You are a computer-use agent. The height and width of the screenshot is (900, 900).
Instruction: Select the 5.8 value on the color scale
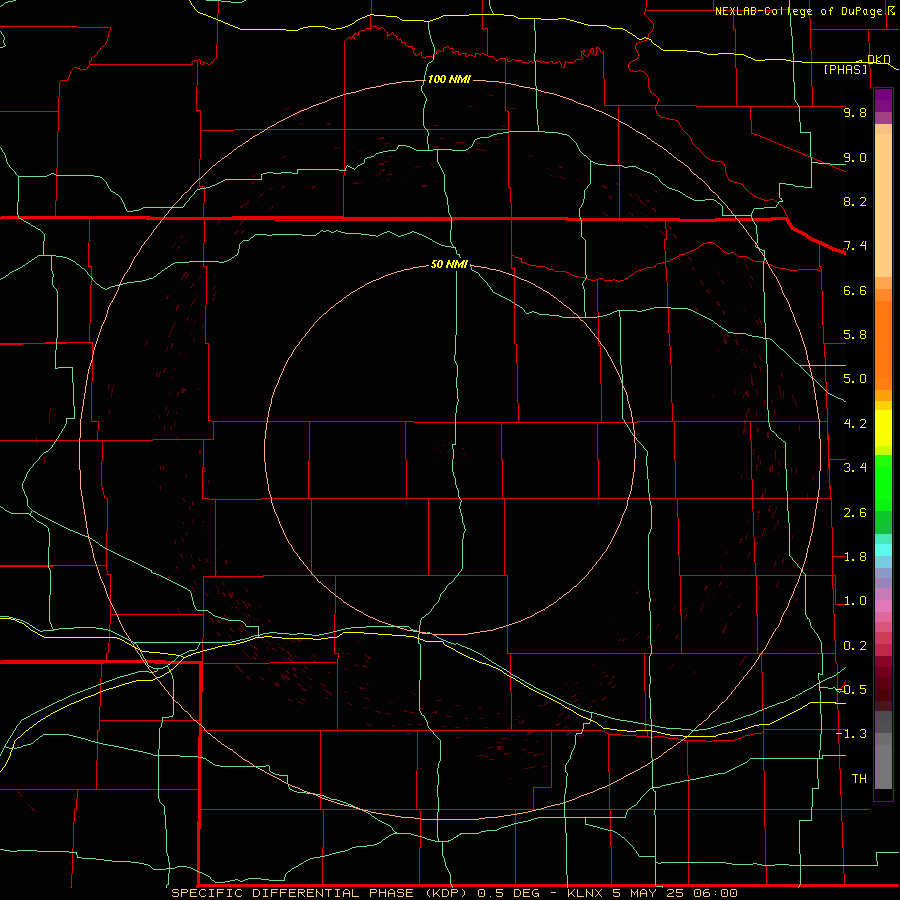pyautogui.click(x=855, y=335)
